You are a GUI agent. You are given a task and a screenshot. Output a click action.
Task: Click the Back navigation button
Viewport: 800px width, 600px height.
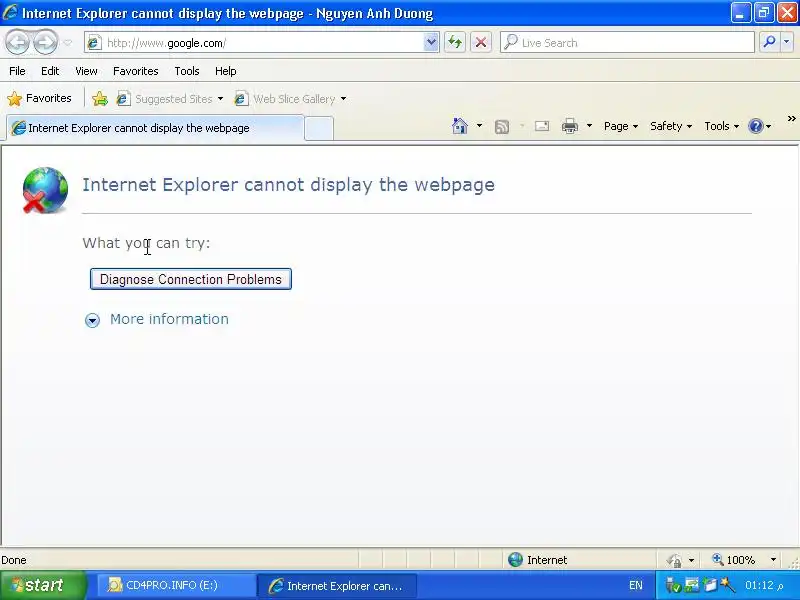18,42
